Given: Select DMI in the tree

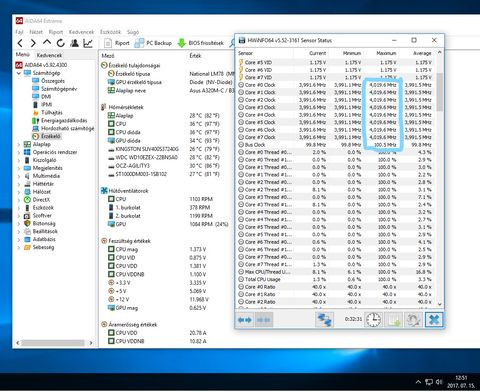Looking at the screenshot, I should coord(42,97).
